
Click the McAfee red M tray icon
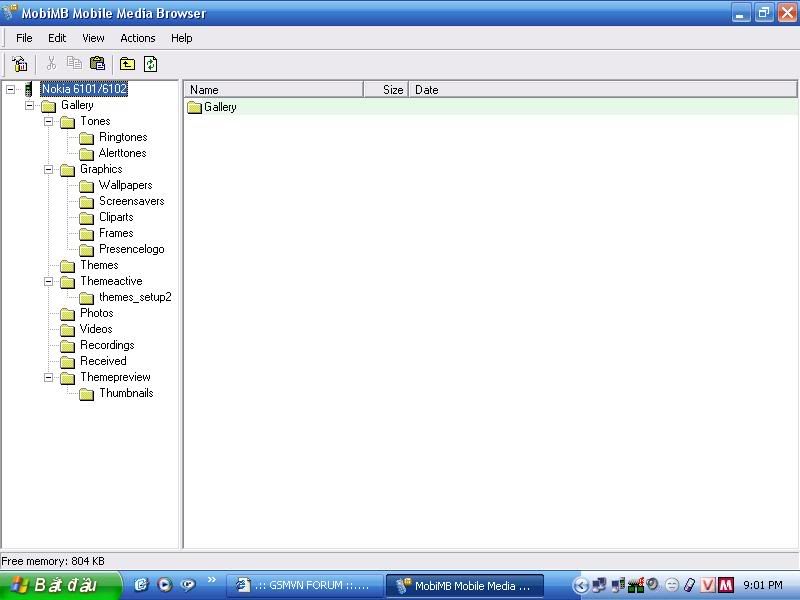[726, 585]
